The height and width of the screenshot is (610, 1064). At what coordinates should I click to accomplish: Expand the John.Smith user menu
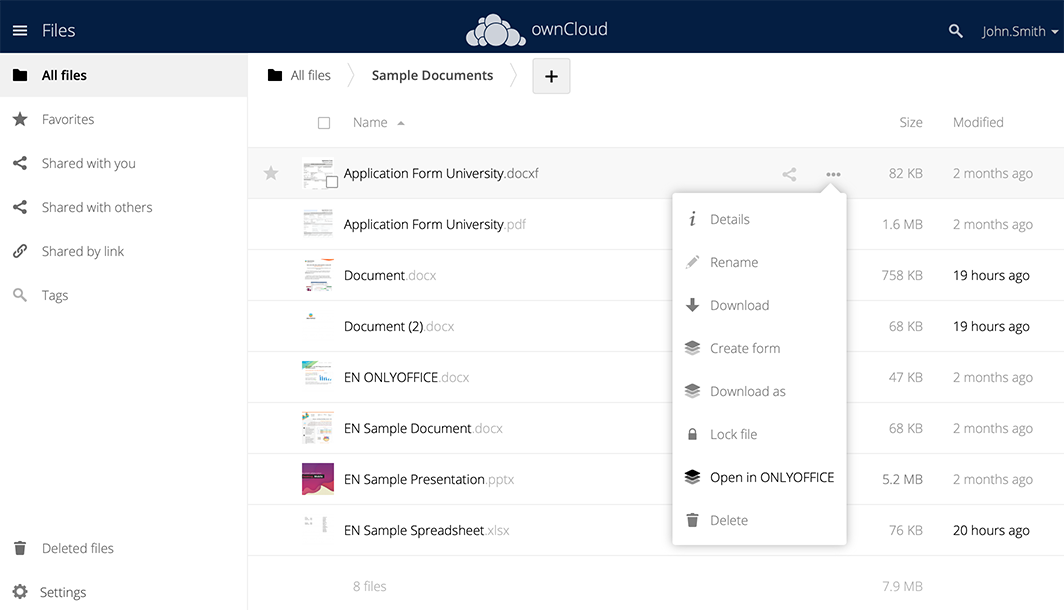click(x=1020, y=31)
